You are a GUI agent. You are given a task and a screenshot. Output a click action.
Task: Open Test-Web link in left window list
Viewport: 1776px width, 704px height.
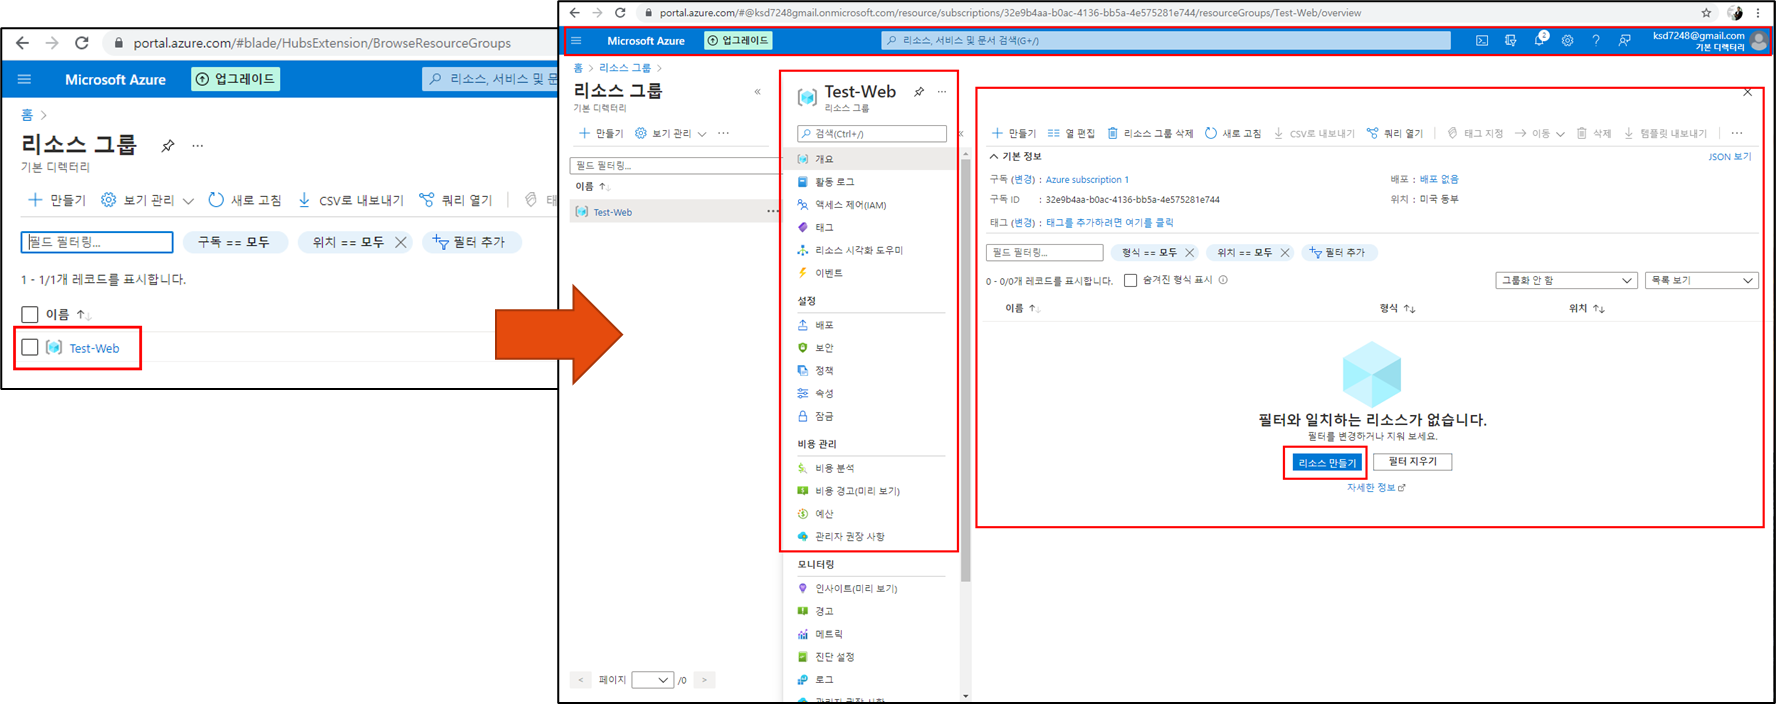[94, 348]
